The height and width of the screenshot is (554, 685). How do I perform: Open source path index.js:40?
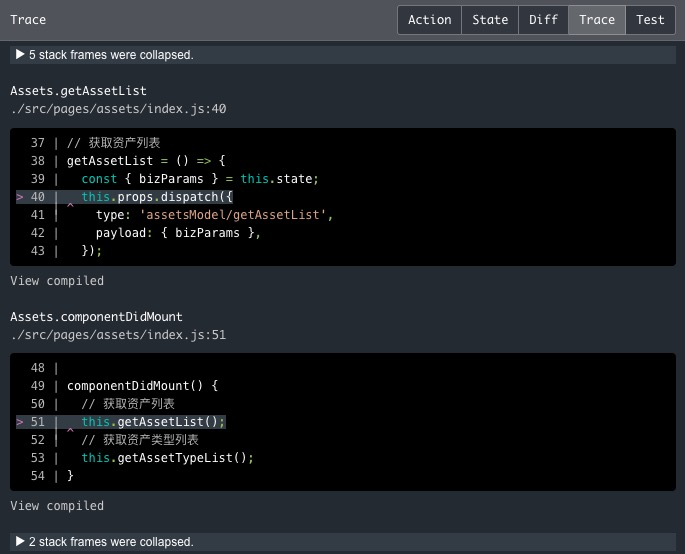pos(119,109)
